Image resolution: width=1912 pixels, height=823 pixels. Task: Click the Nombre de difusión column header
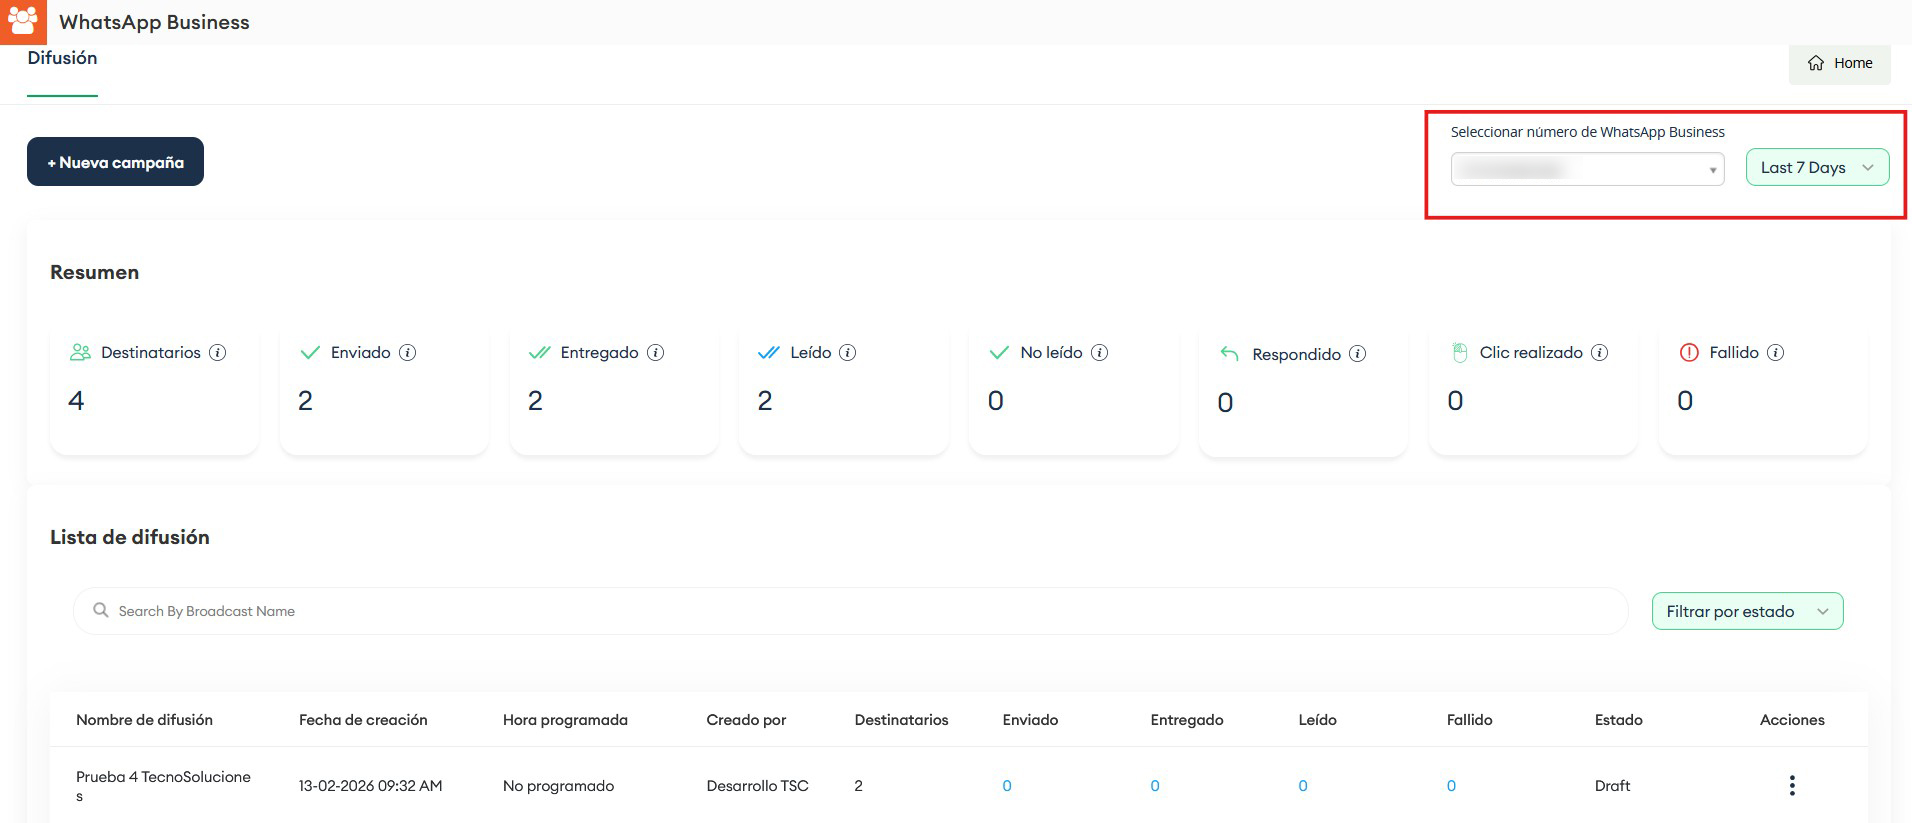144,720
